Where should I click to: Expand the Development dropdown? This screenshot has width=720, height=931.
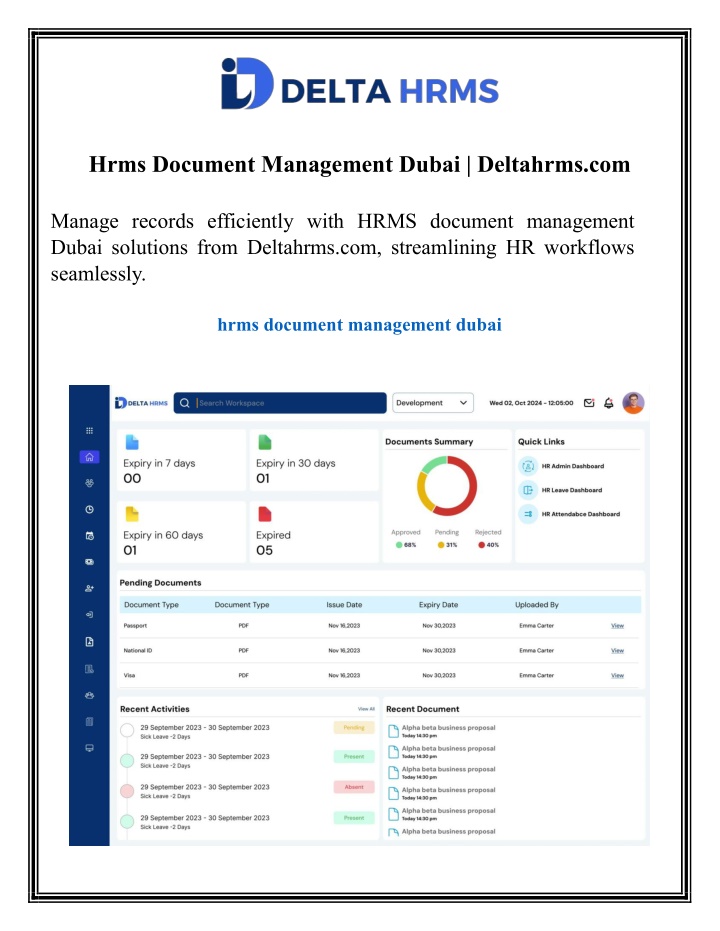(x=432, y=403)
